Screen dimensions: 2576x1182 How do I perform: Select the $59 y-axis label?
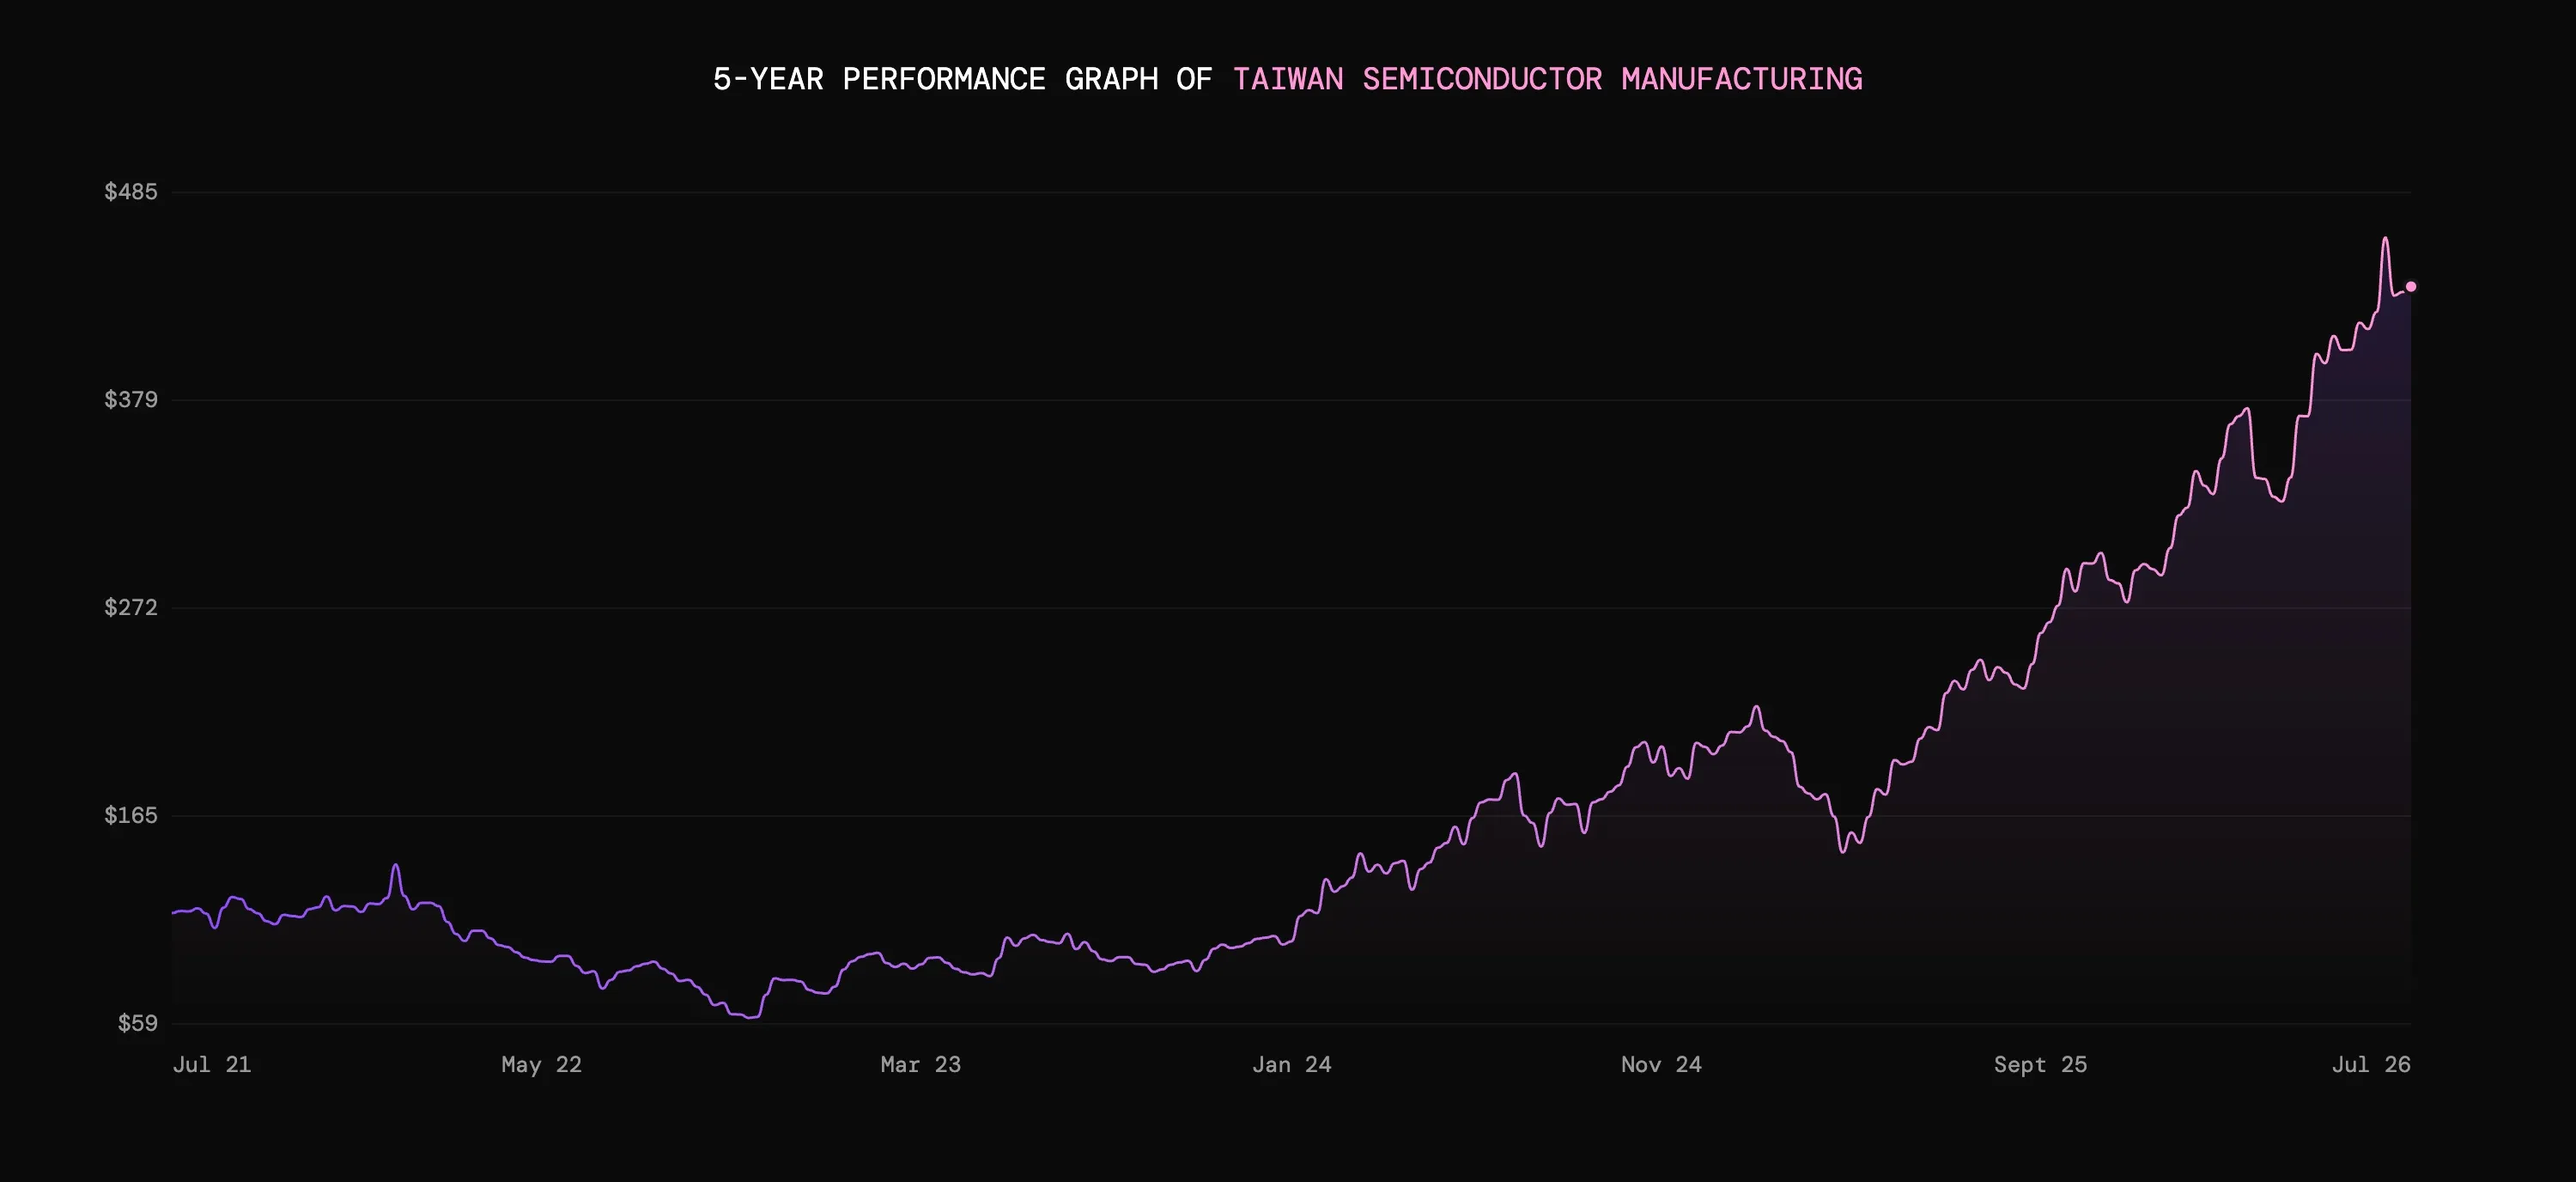pos(138,1023)
